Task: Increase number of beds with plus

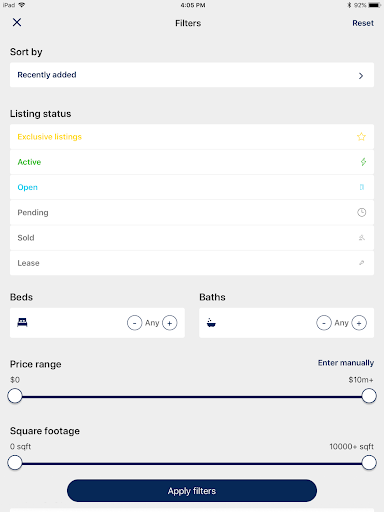Action: coord(170,323)
